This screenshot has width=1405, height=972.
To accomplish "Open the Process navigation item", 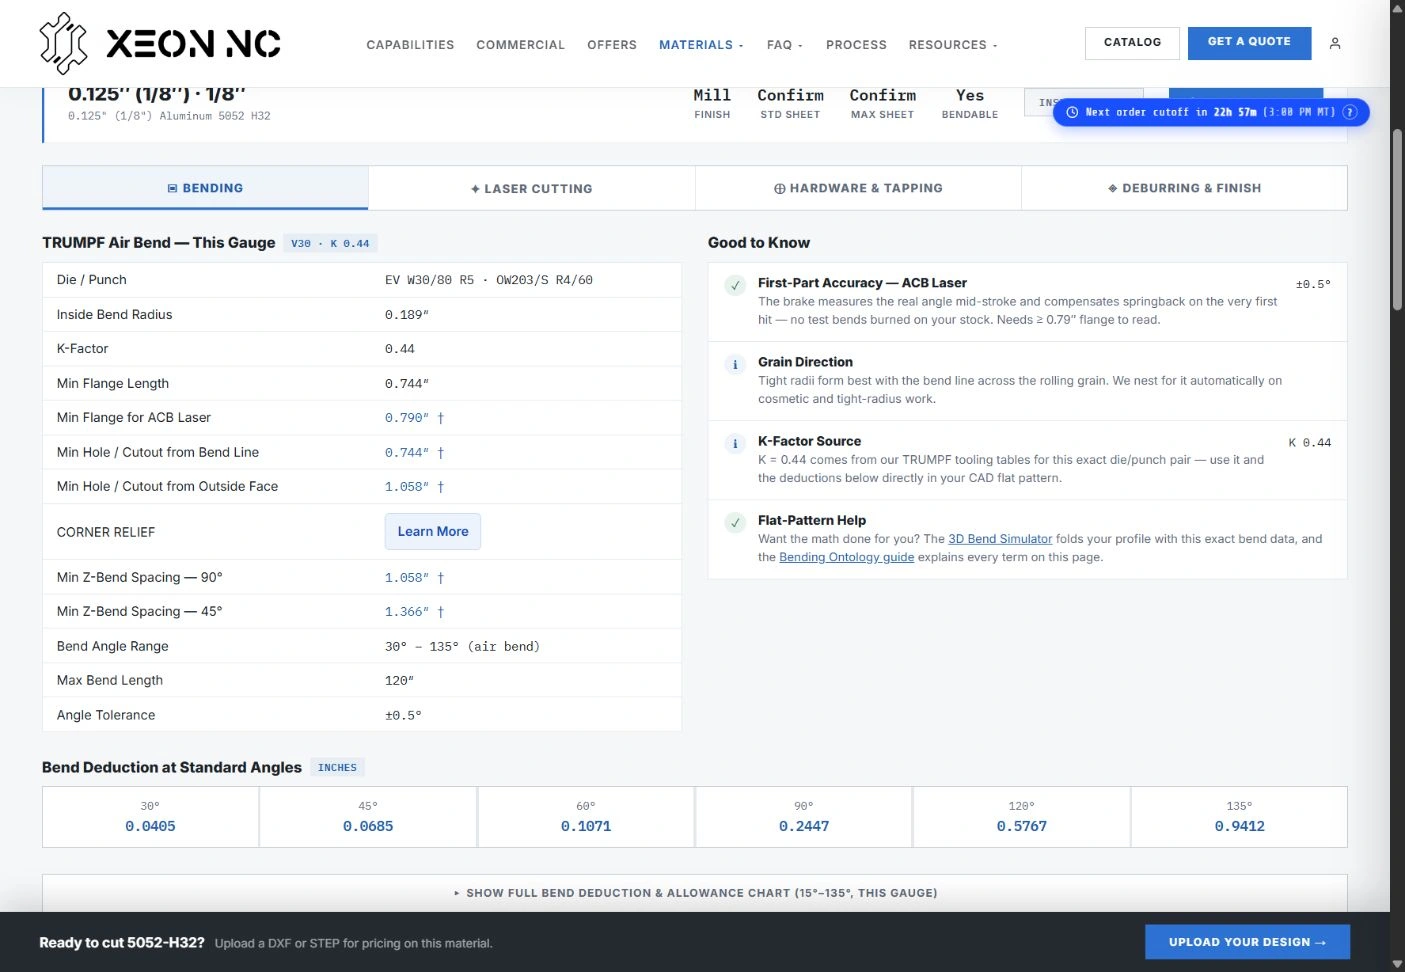I will pos(856,45).
